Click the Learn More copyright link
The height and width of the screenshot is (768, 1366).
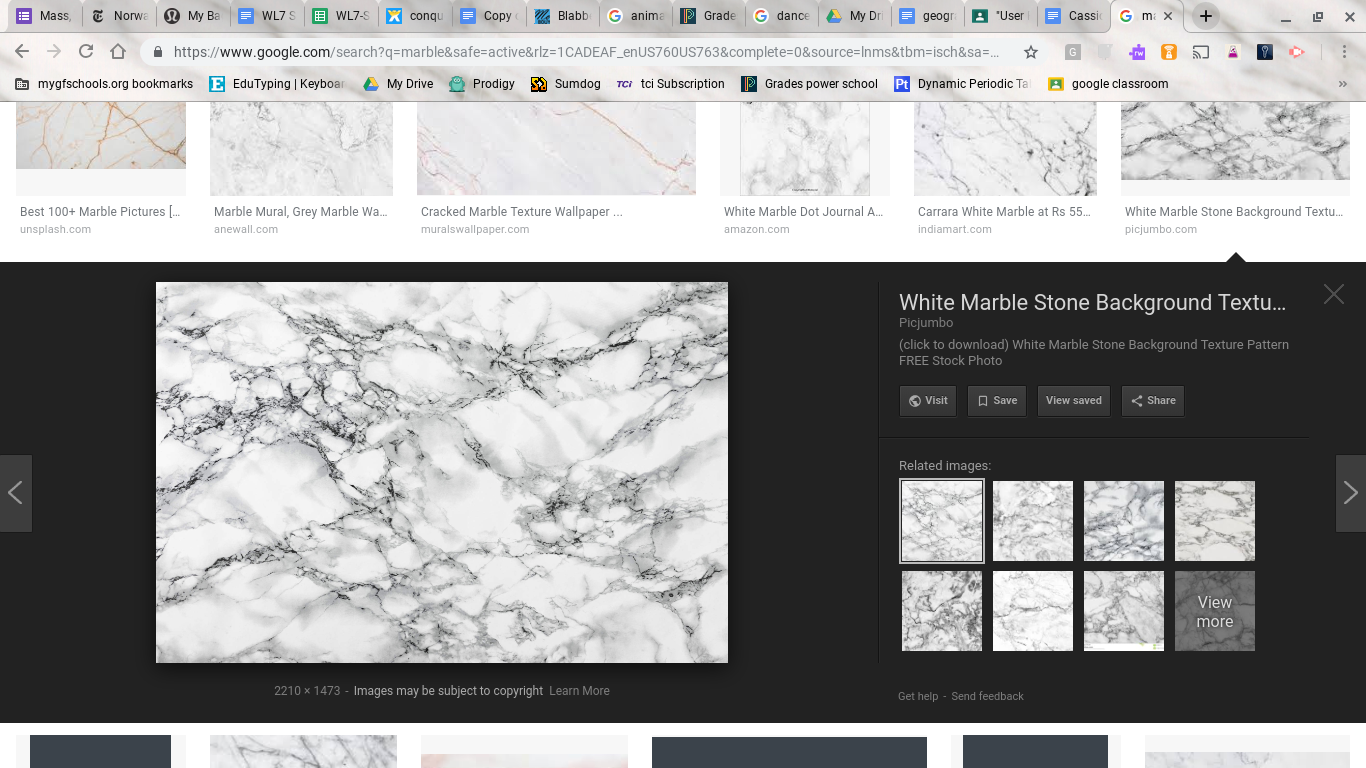click(579, 691)
